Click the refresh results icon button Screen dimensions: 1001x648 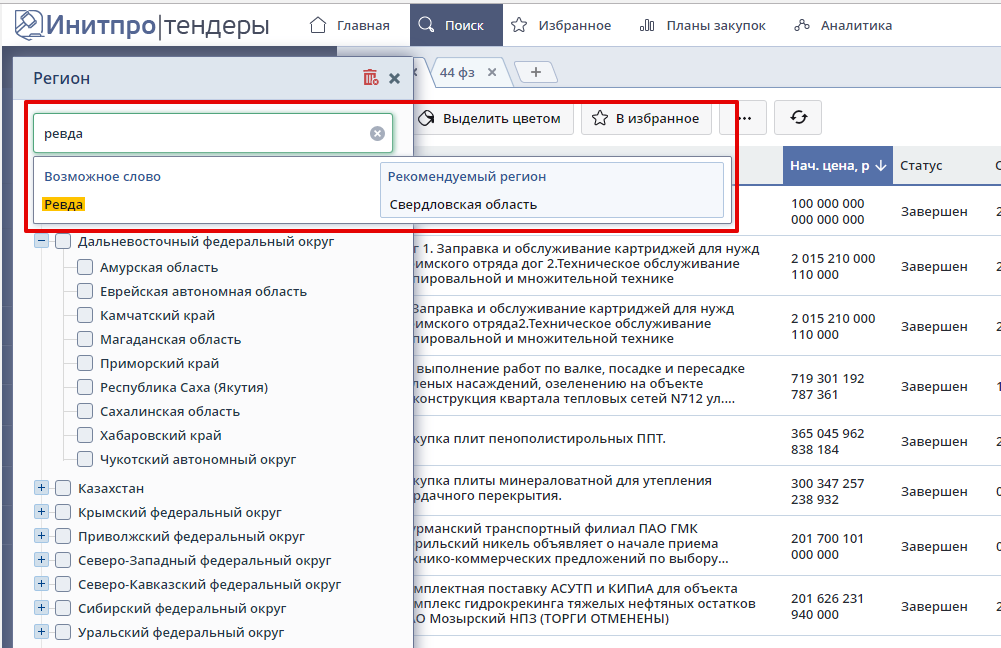tap(798, 118)
